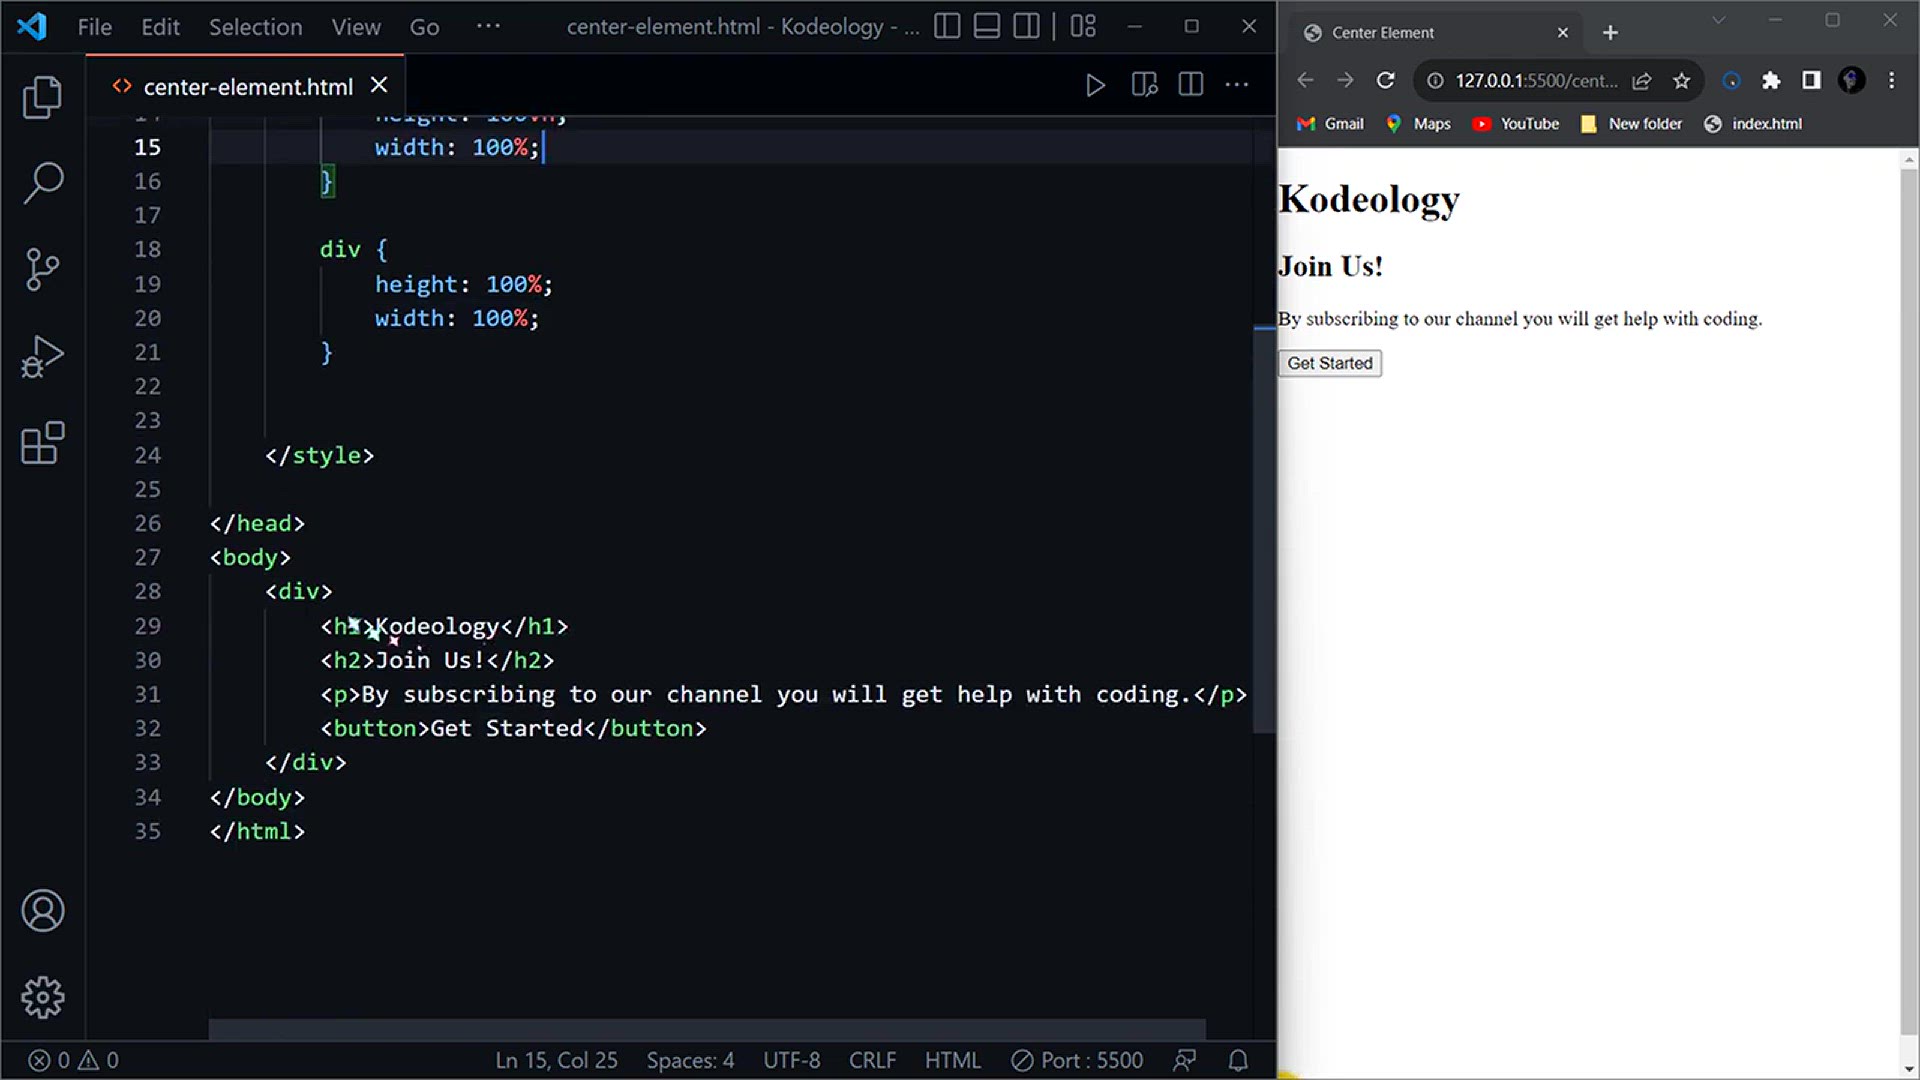Select the Center Element browser tab
This screenshot has height=1080, width=1920.
(1433, 33)
